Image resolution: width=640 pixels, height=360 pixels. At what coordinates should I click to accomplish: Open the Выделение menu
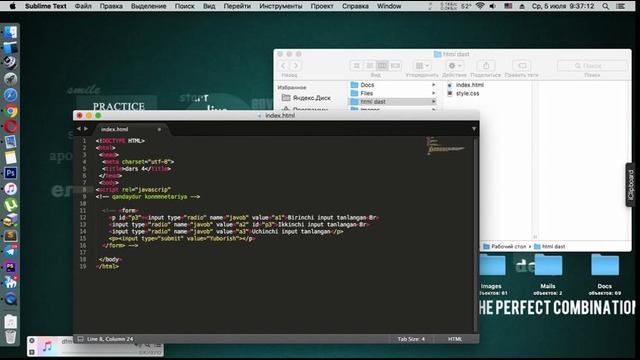point(149,6)
